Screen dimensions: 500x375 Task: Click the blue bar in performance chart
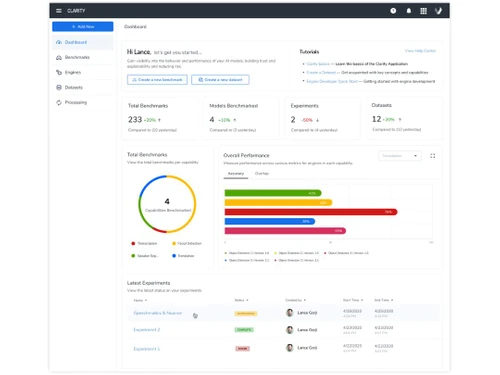click(x=270, y=221)
